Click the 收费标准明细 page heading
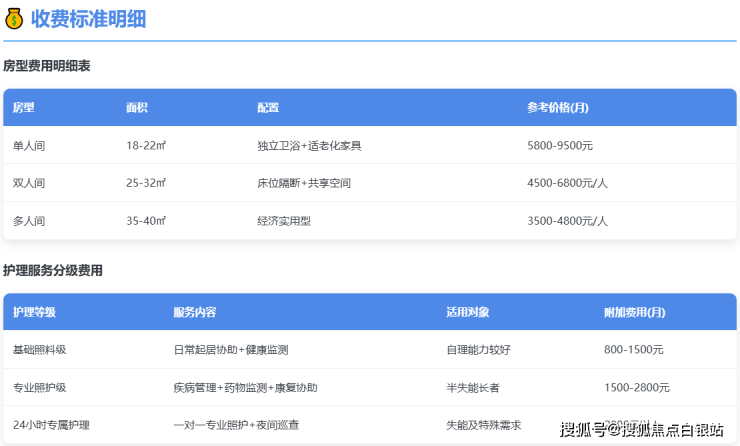This screenshot has width=740, height=446. pos(88,18)
